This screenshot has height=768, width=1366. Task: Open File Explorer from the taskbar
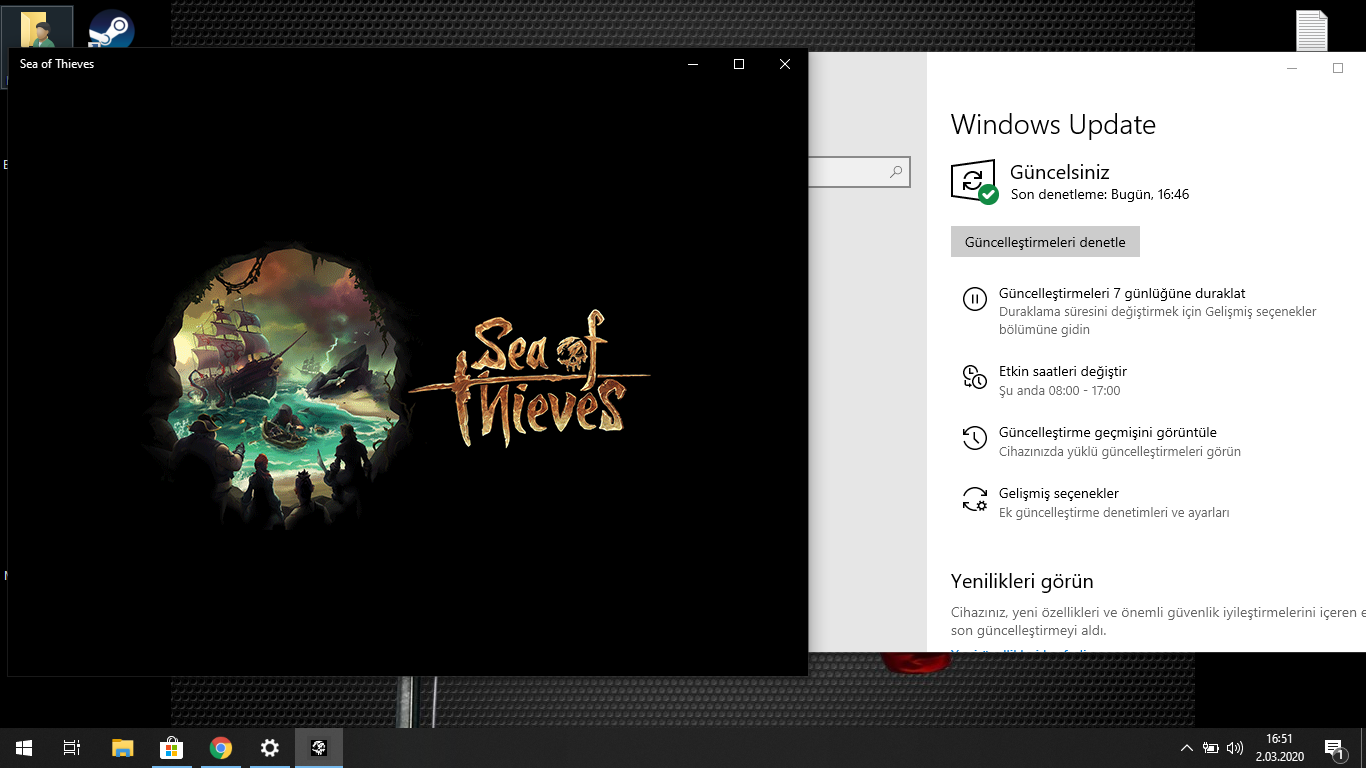(122, 747)
